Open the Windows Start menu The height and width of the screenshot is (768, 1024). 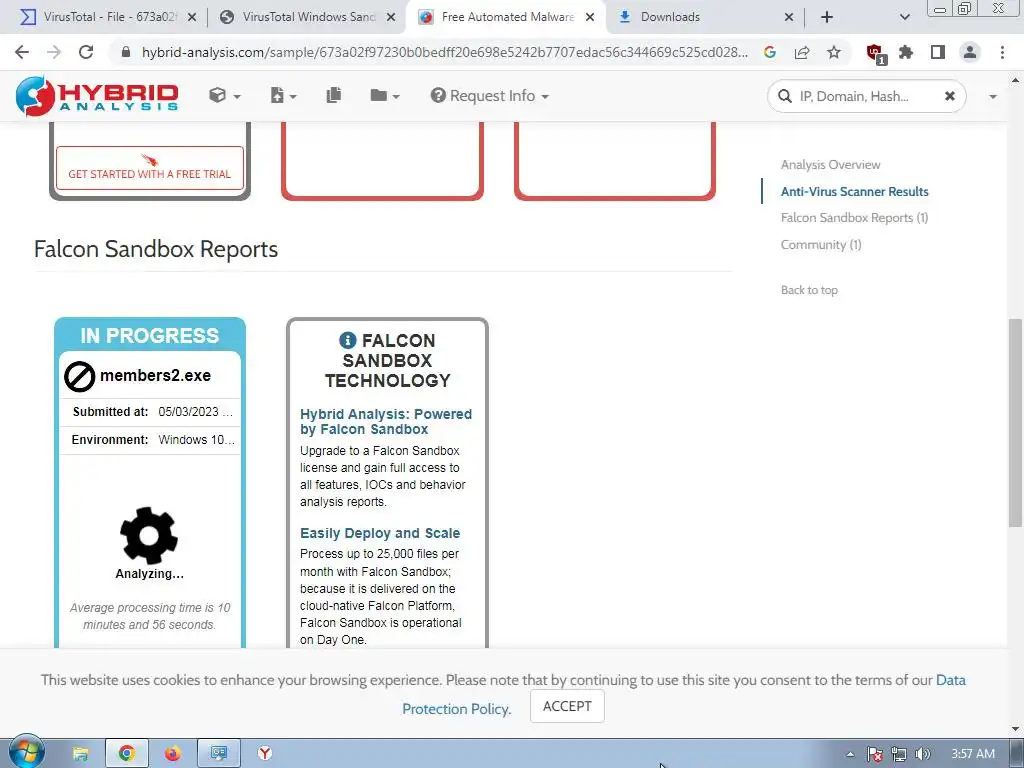[26, 752]
